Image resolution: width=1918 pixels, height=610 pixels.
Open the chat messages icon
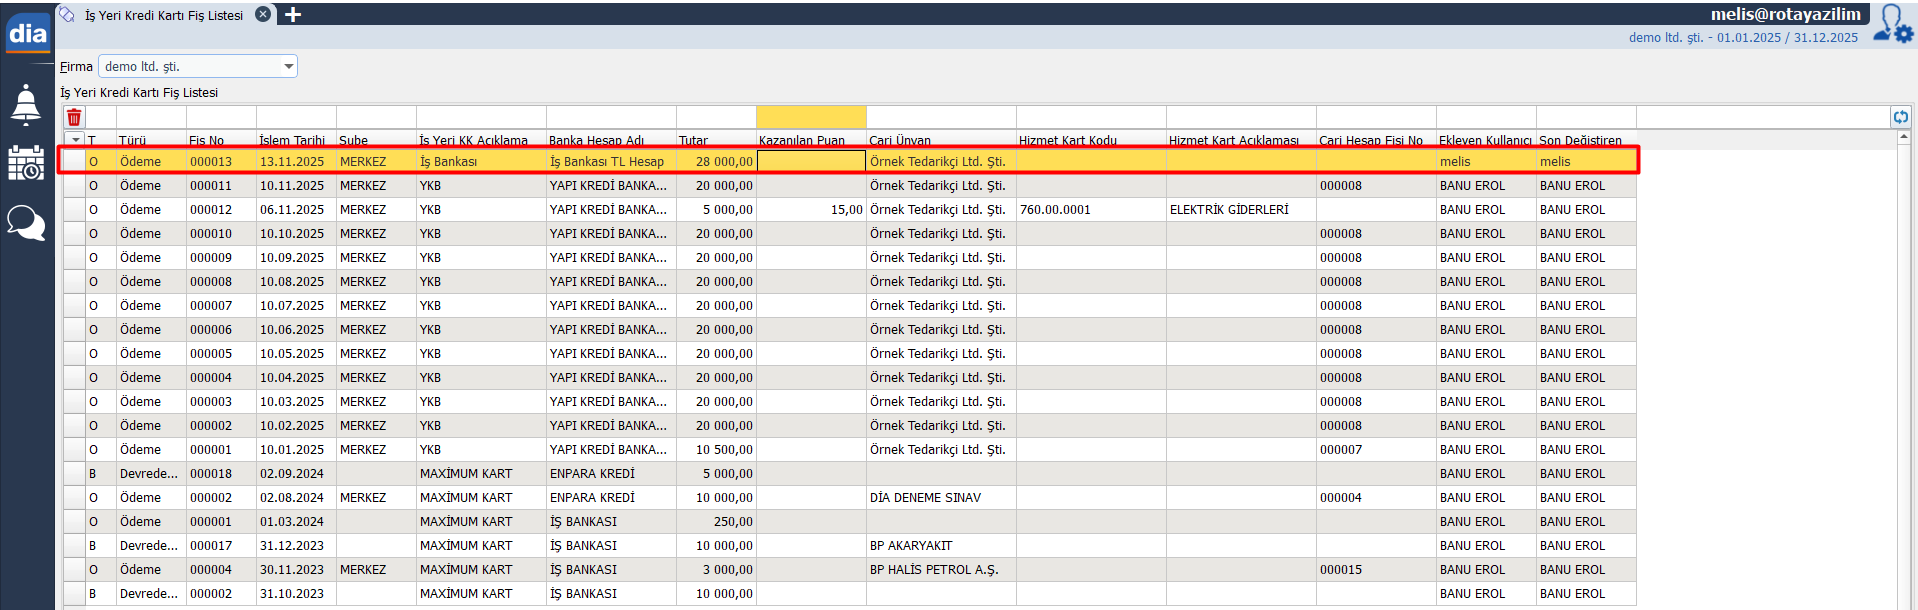(x=26, y=222)
